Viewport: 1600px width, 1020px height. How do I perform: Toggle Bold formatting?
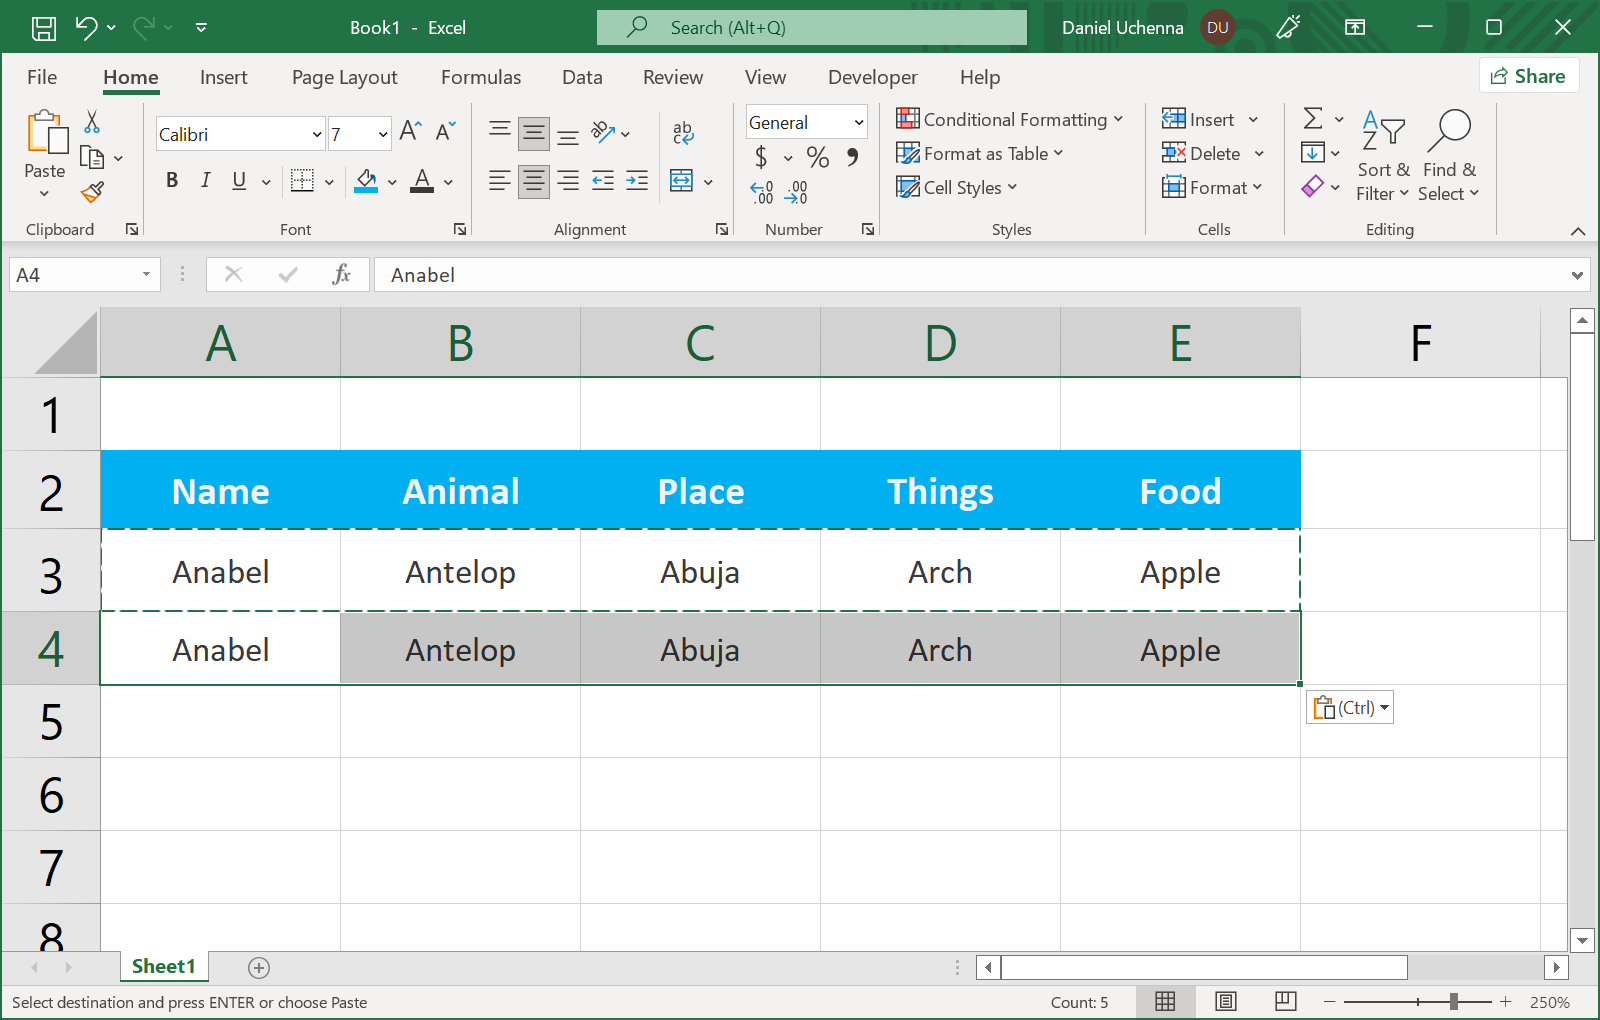pos(172,180)
